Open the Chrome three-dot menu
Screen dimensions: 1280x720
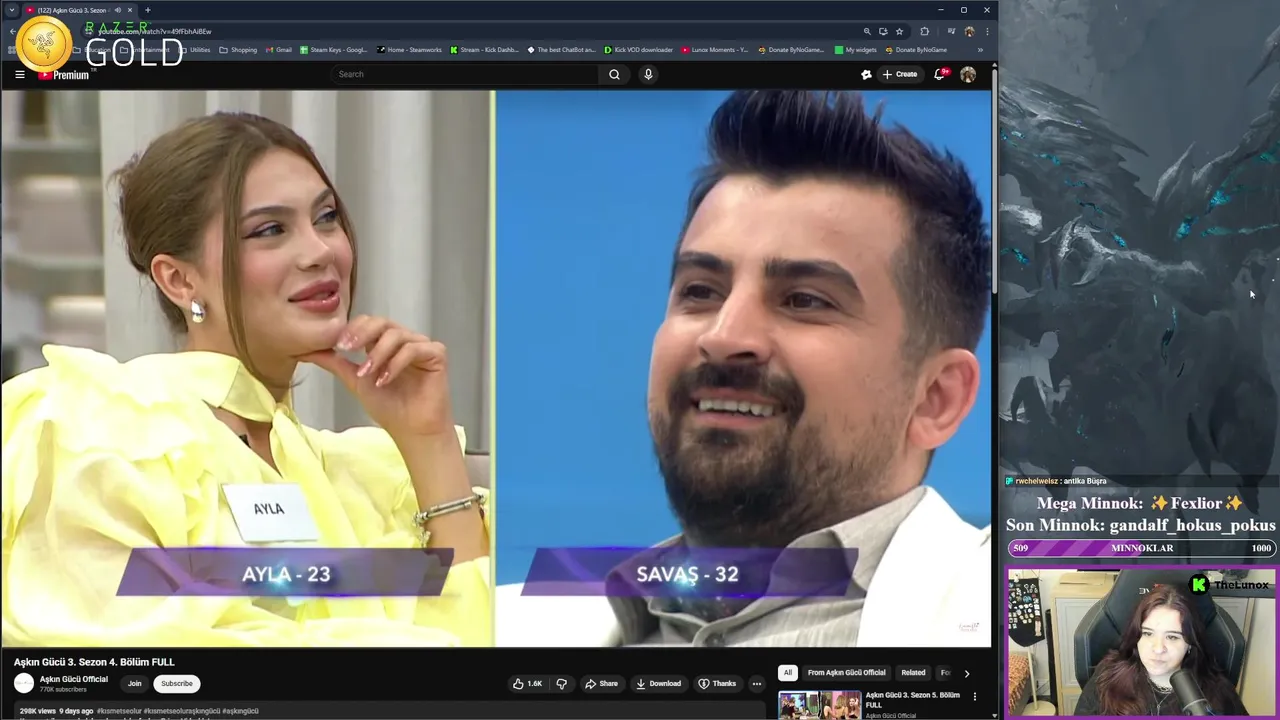[987, 31]
